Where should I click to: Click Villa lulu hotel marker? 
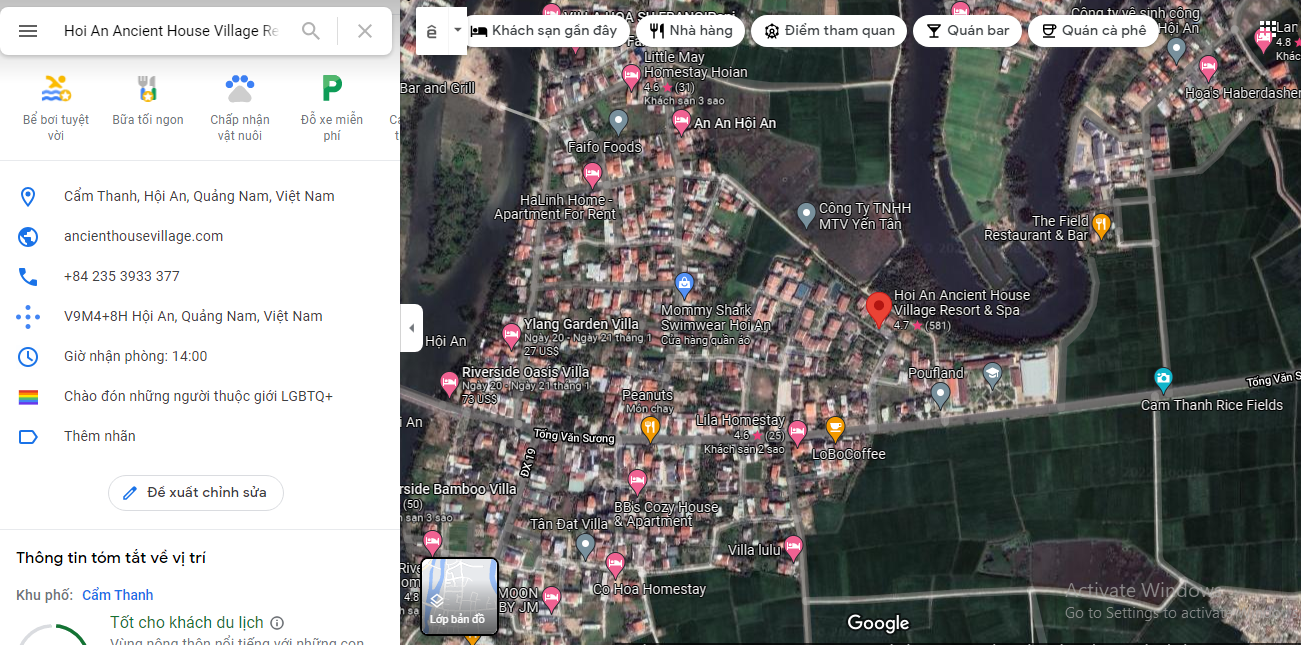point(793,547)
